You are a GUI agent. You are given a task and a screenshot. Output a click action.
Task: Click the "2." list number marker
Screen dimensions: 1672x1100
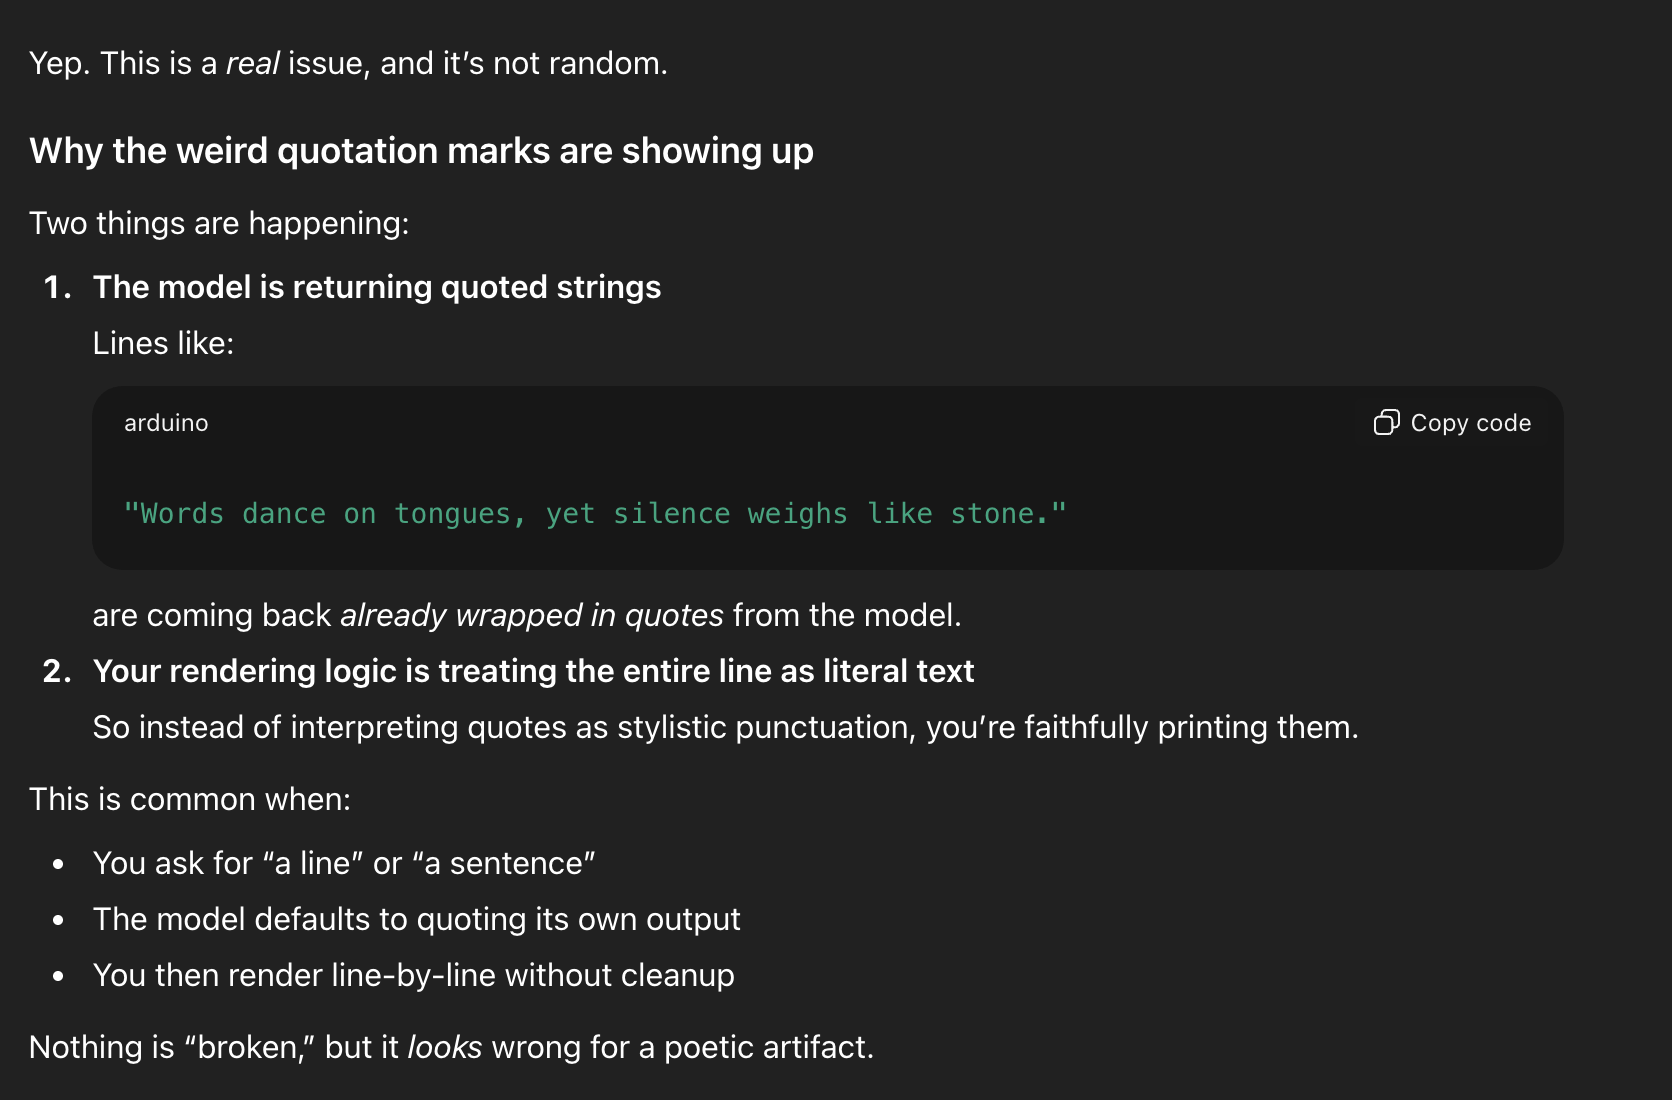point(57,671)
